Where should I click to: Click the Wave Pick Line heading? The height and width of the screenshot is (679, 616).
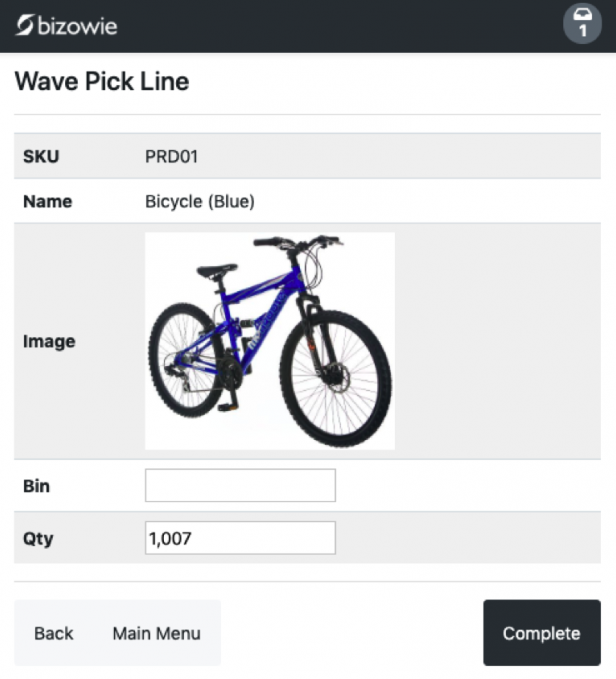pyautogui.click(x=102, y=82)
